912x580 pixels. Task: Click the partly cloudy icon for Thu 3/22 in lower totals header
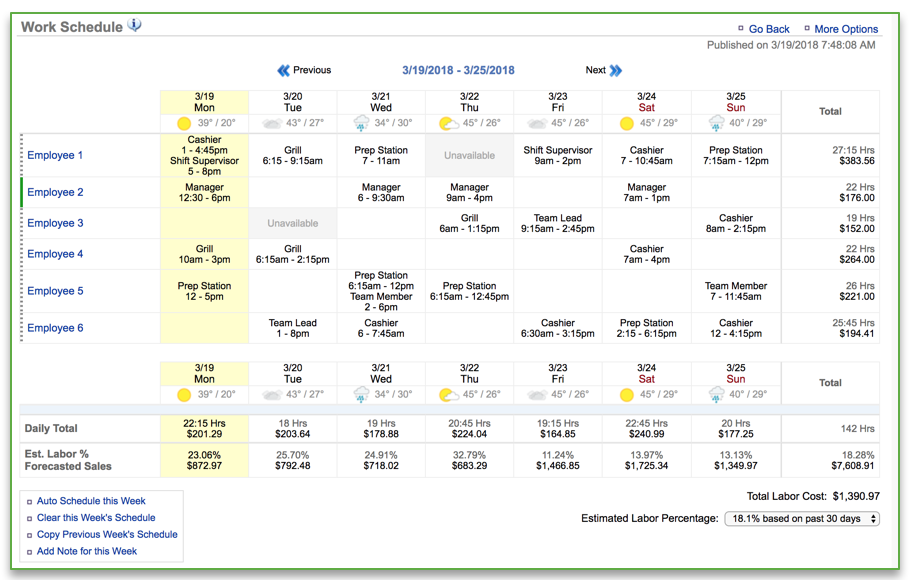click(448, 395)
